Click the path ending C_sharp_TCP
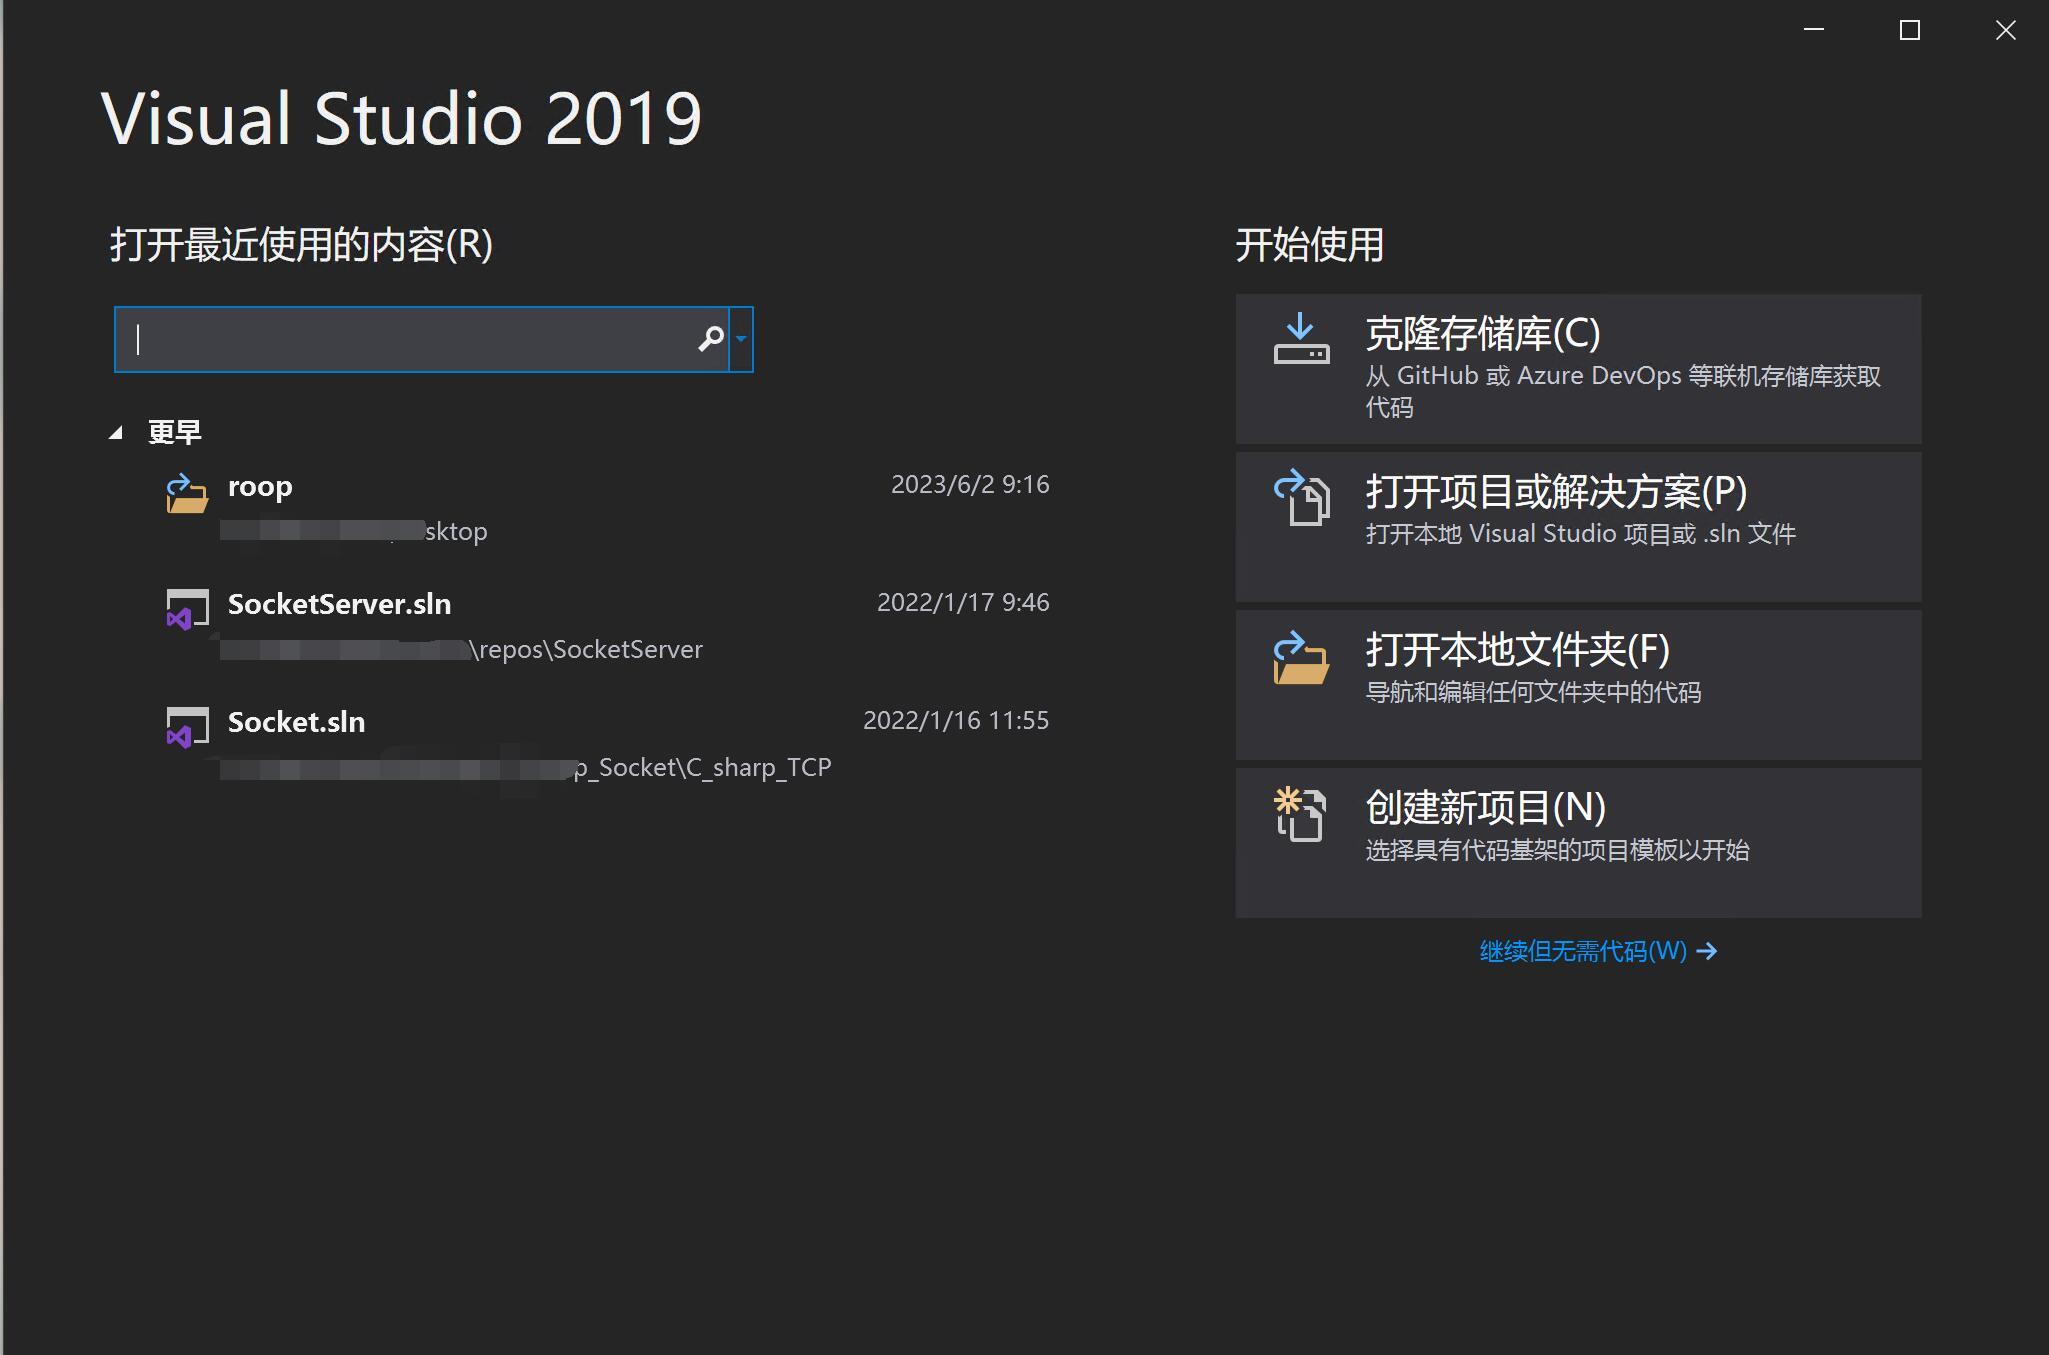 point(525,768)
